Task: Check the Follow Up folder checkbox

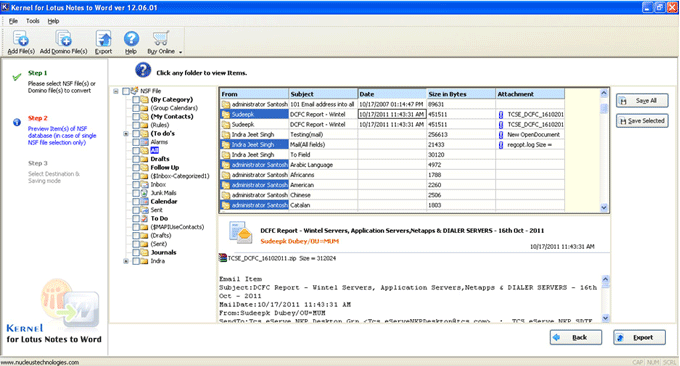Action: point(136,167)
